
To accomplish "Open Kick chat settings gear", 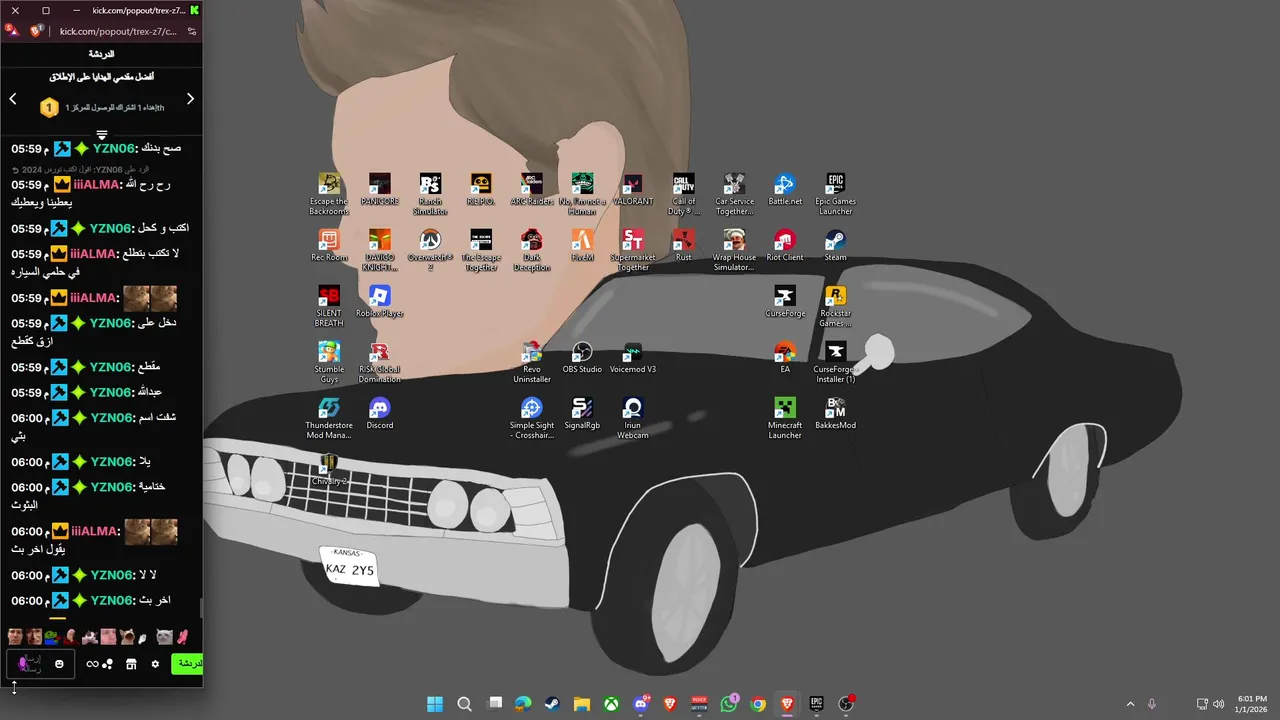I will tap(155, 664).
